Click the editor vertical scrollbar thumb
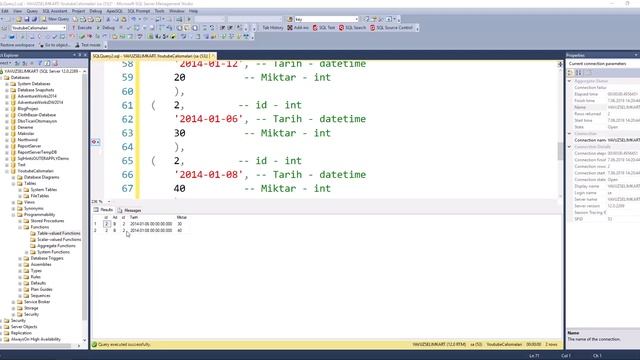The width and height of the screenshot is (640, 360). point(560,151)
